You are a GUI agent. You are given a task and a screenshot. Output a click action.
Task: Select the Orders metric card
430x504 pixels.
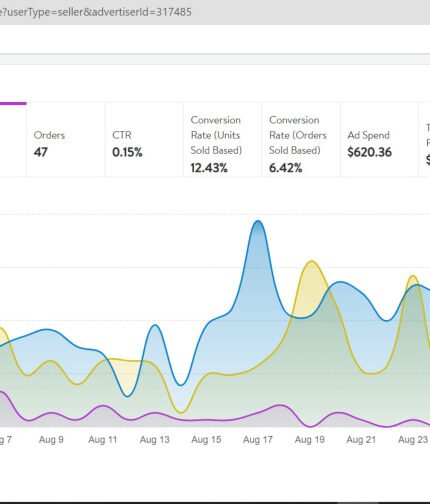66,139
